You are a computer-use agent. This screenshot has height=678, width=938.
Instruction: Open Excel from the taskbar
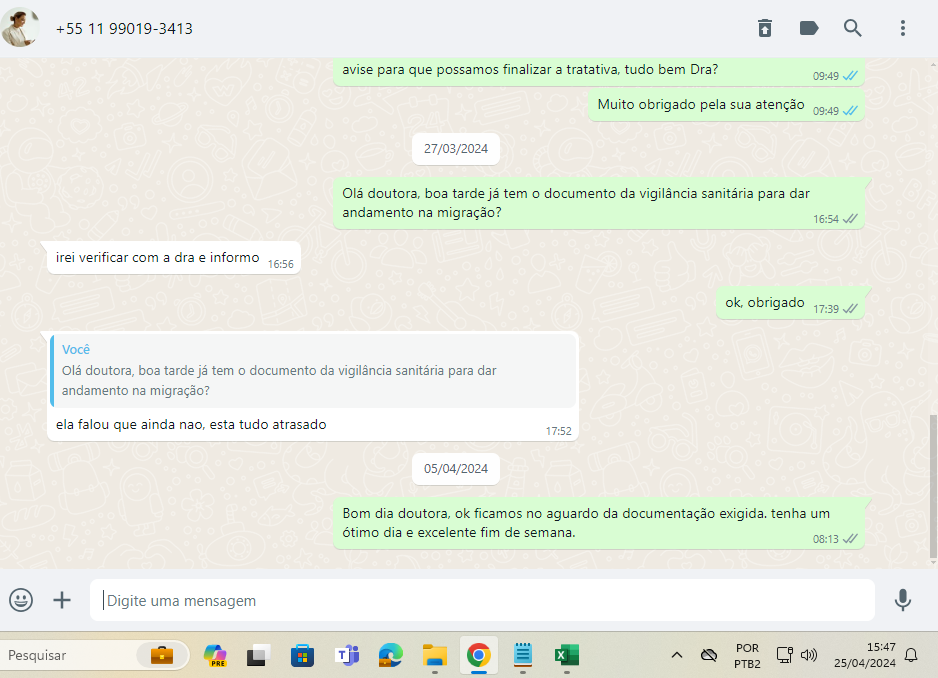(x=567, y=655)
